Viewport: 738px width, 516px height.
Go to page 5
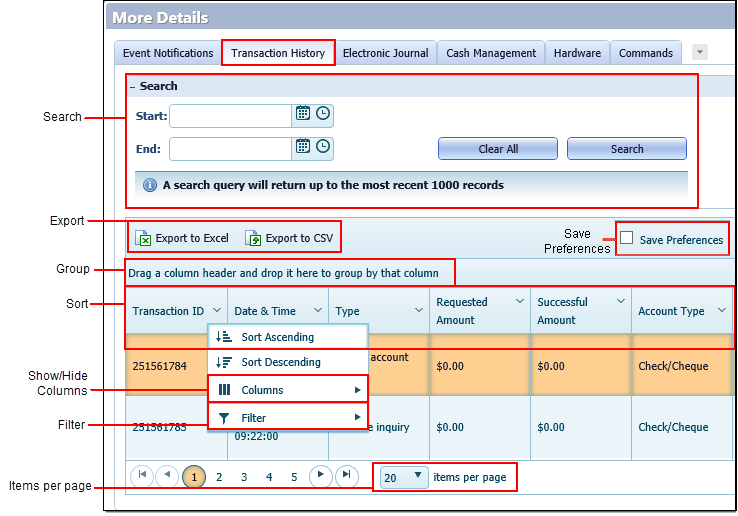tap(294, 477)
